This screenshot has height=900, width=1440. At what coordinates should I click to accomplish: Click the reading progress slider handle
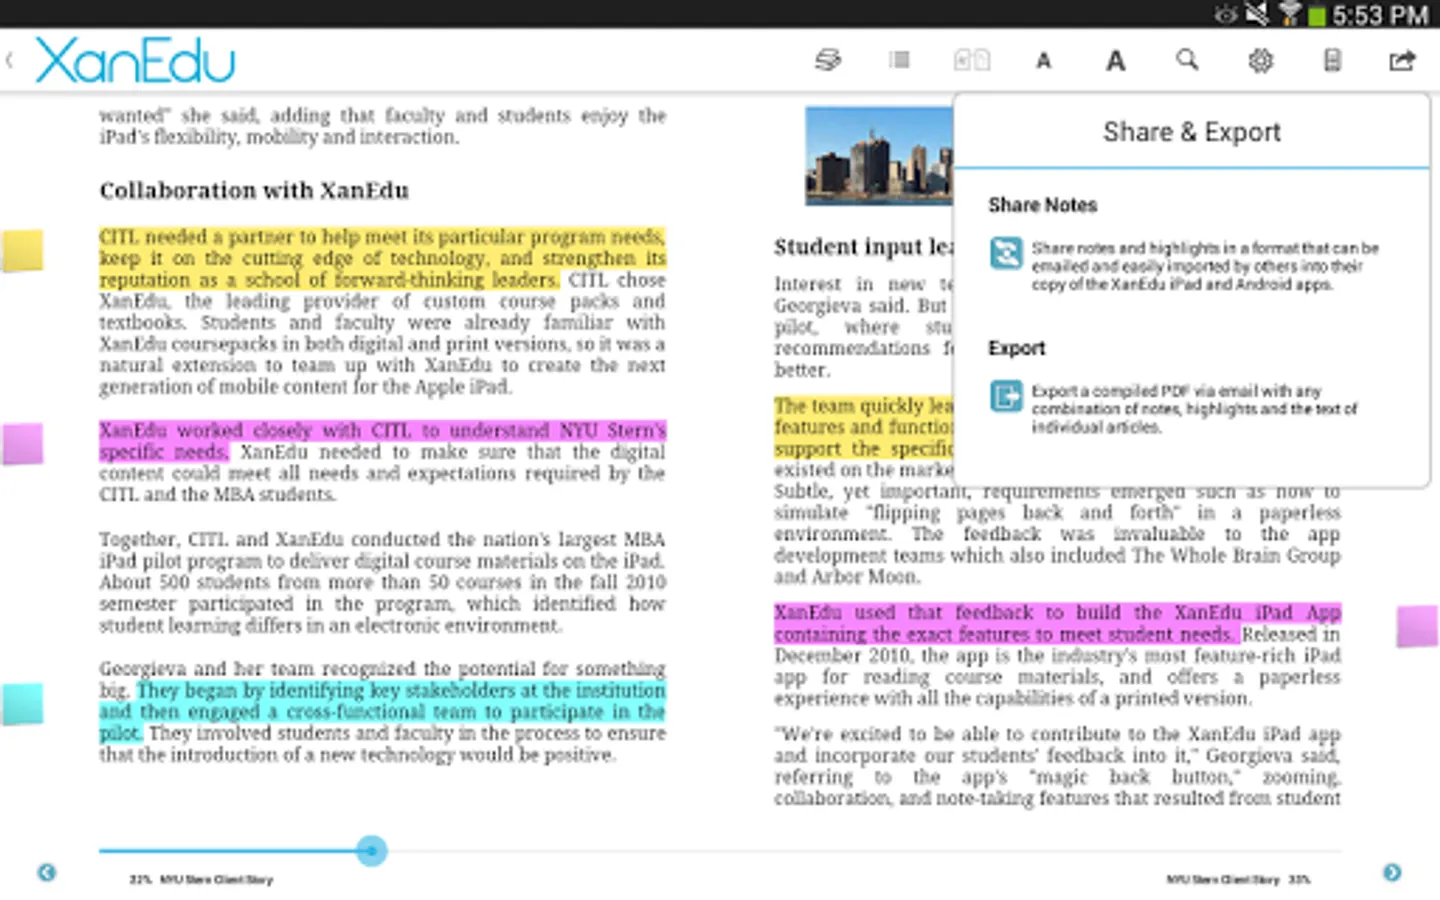pyautogui.click(x=372, y=851)
